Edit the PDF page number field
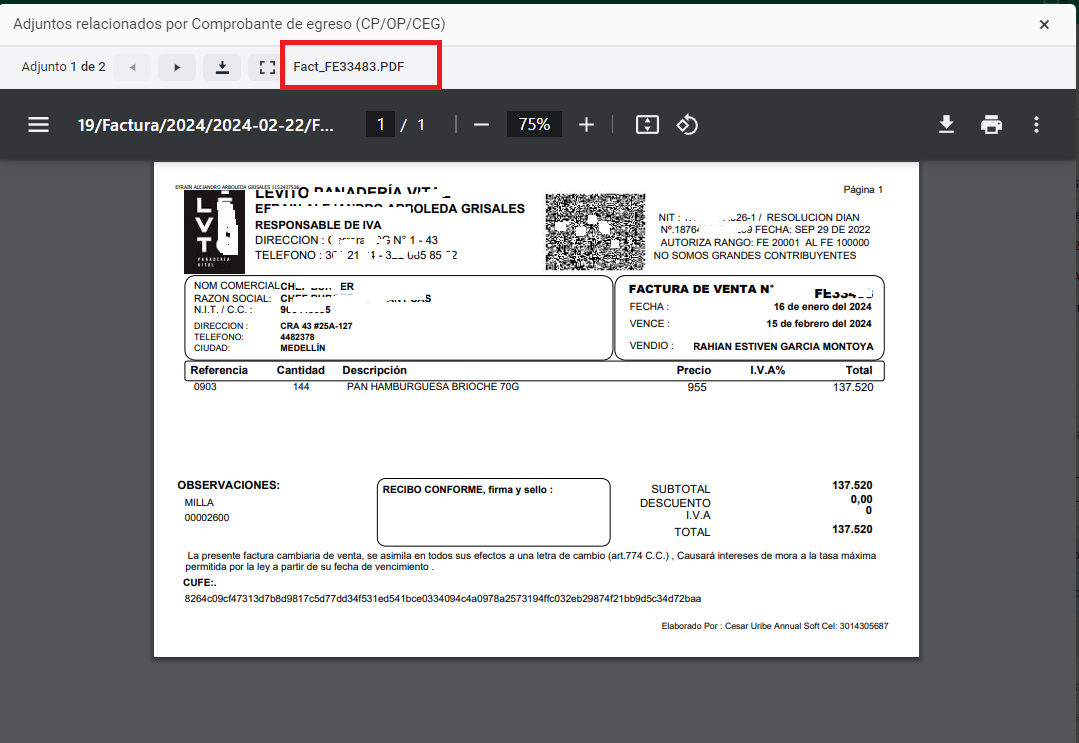This screenshot has height=743, width=1079. [380, 125]
